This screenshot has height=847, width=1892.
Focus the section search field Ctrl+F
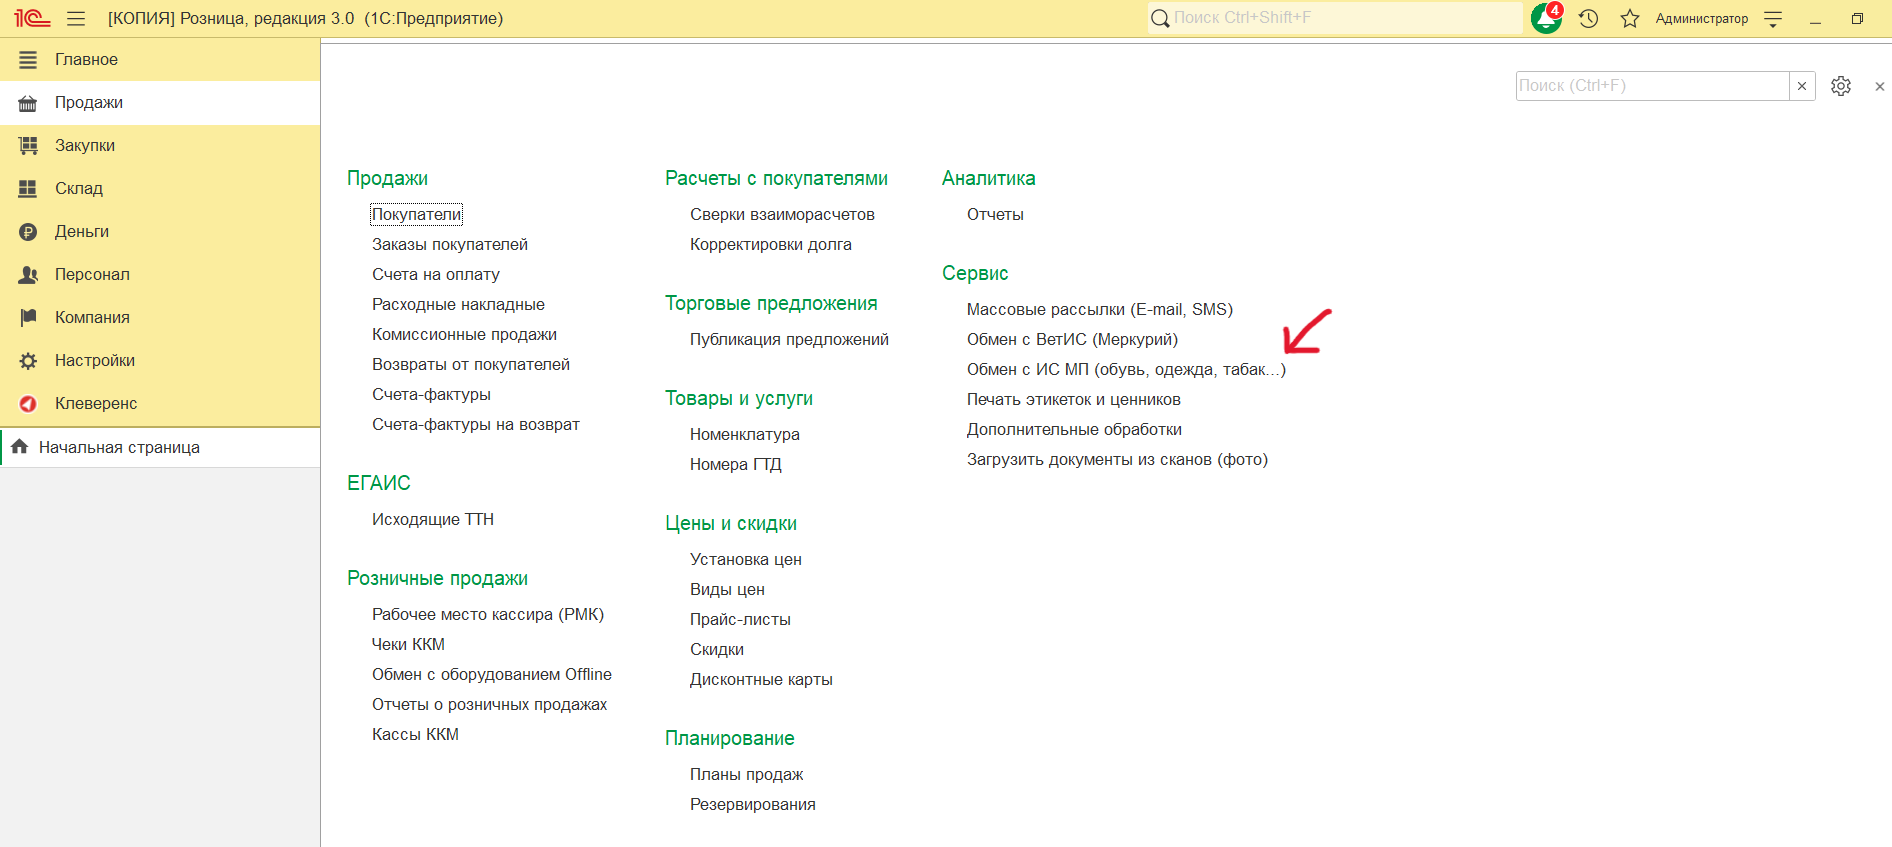[1652, 86]
